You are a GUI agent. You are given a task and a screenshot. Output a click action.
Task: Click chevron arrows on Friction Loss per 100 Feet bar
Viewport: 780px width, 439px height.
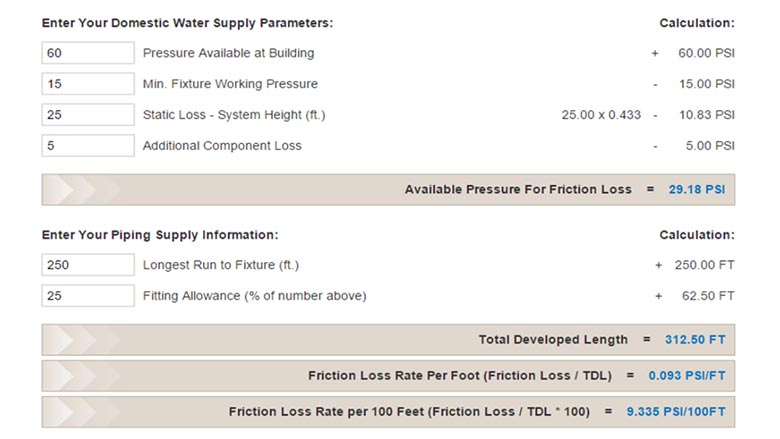coord(82,412)
